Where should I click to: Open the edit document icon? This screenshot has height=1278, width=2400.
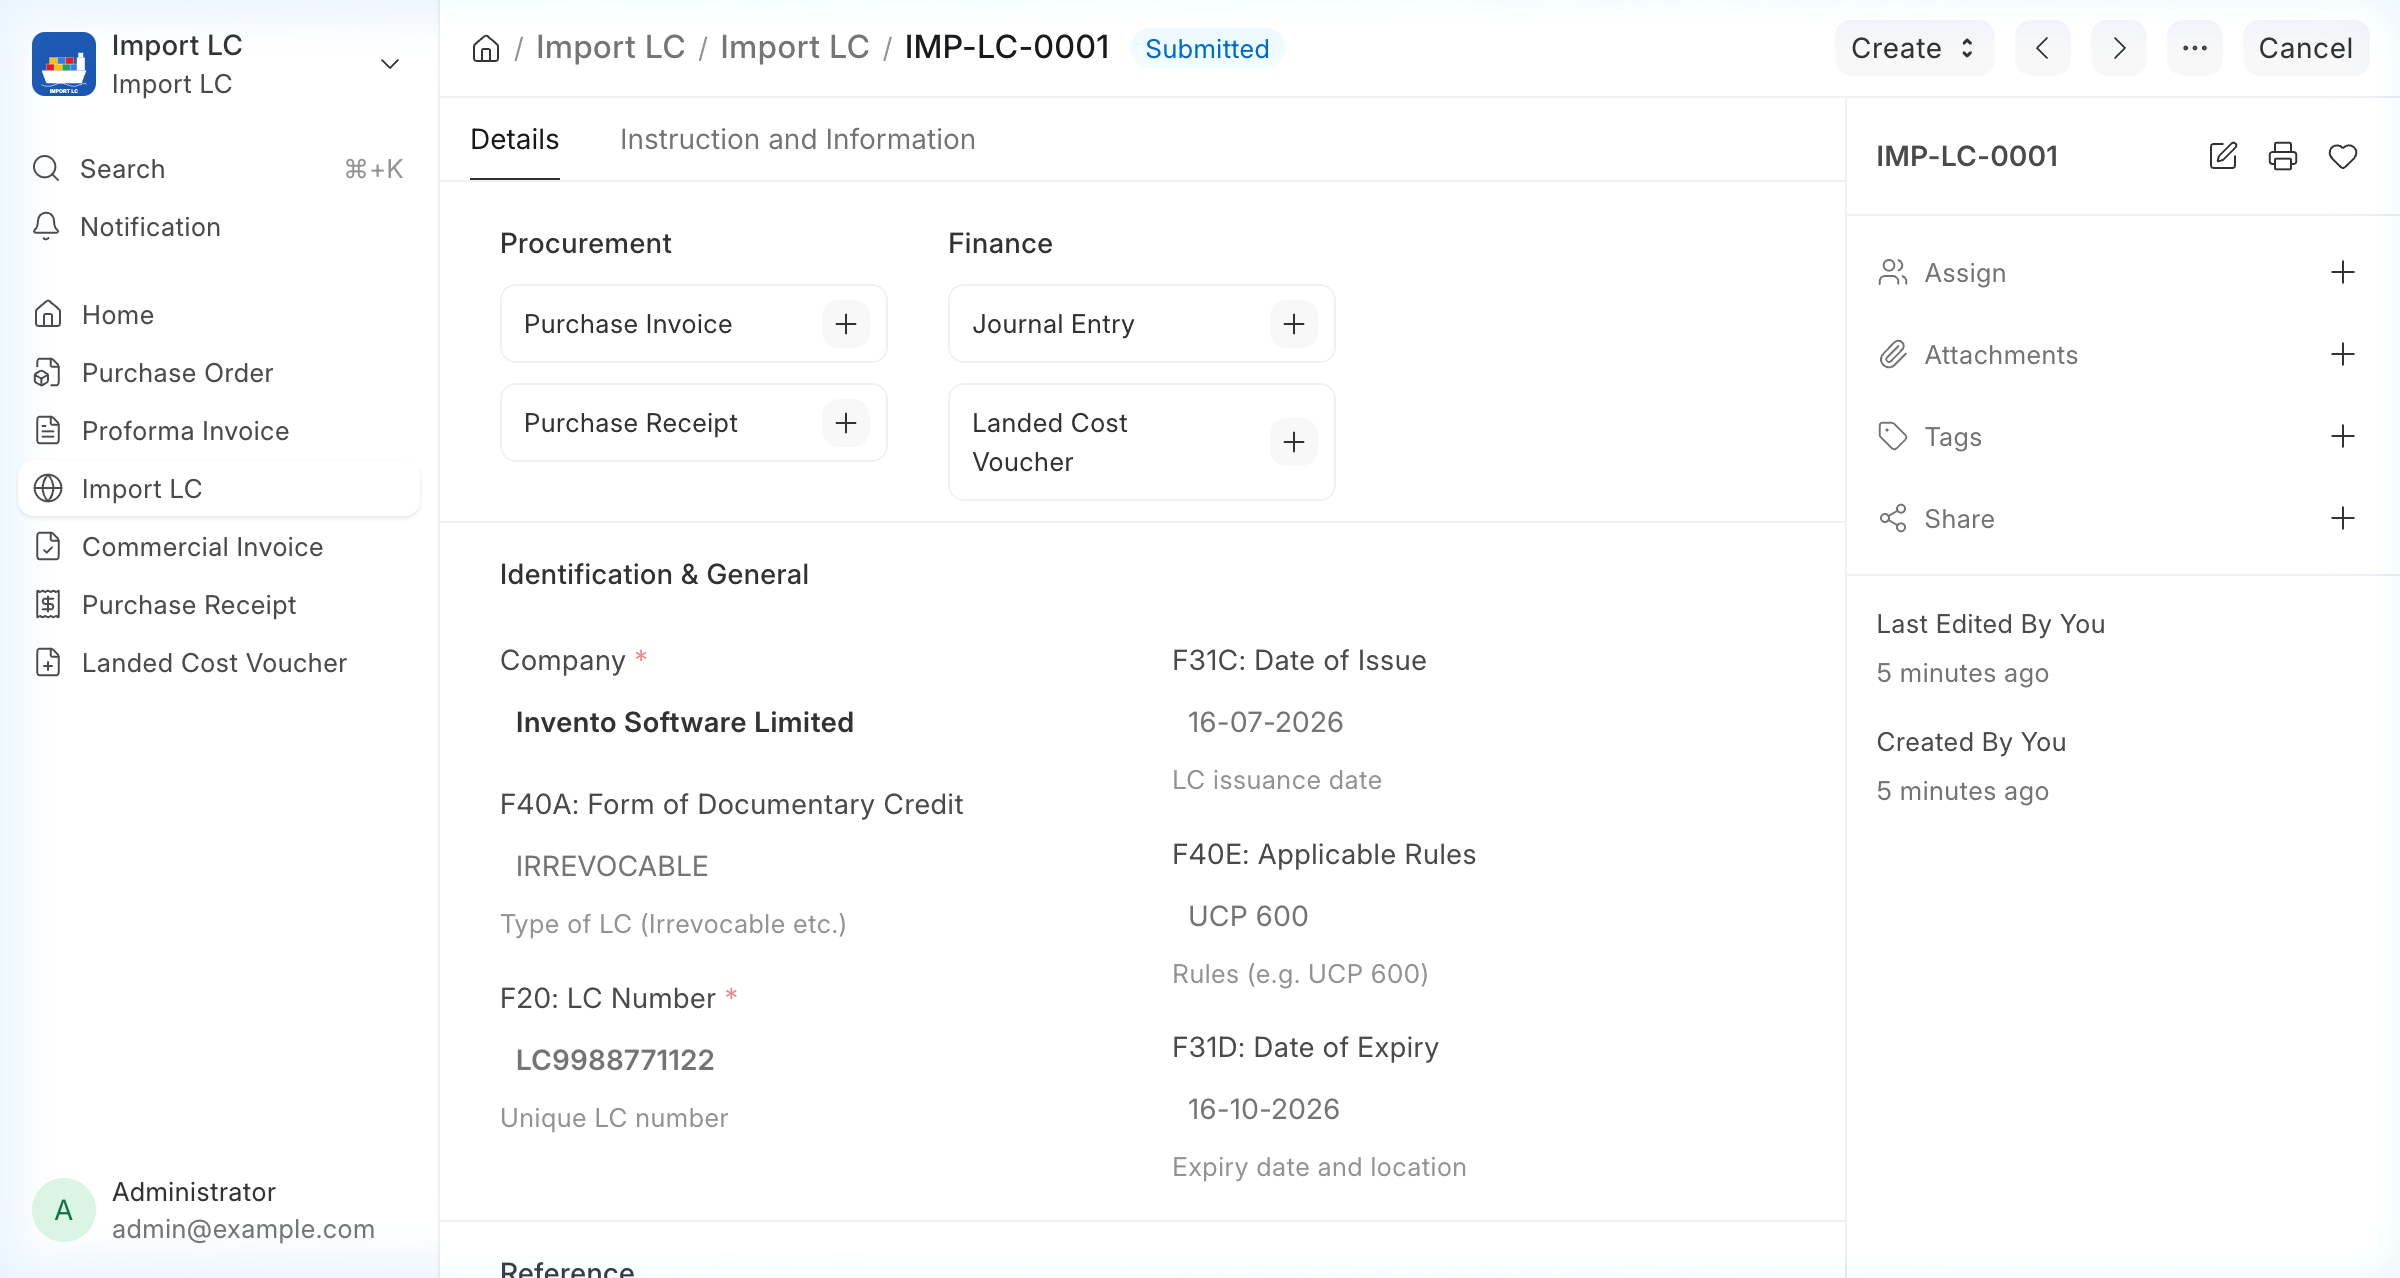[2222, 156]
